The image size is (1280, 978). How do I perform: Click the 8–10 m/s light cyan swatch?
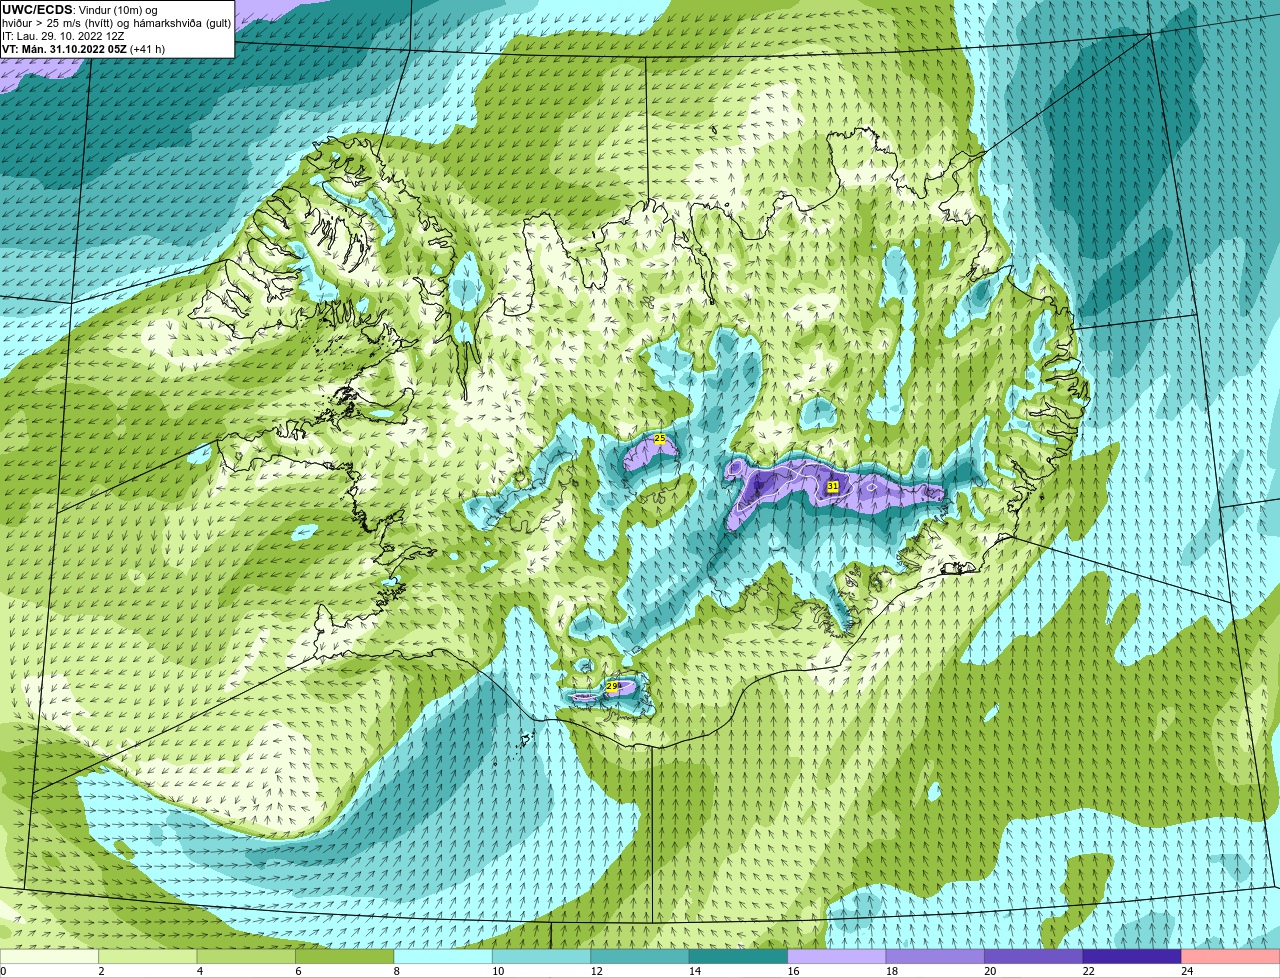[443, 956]
